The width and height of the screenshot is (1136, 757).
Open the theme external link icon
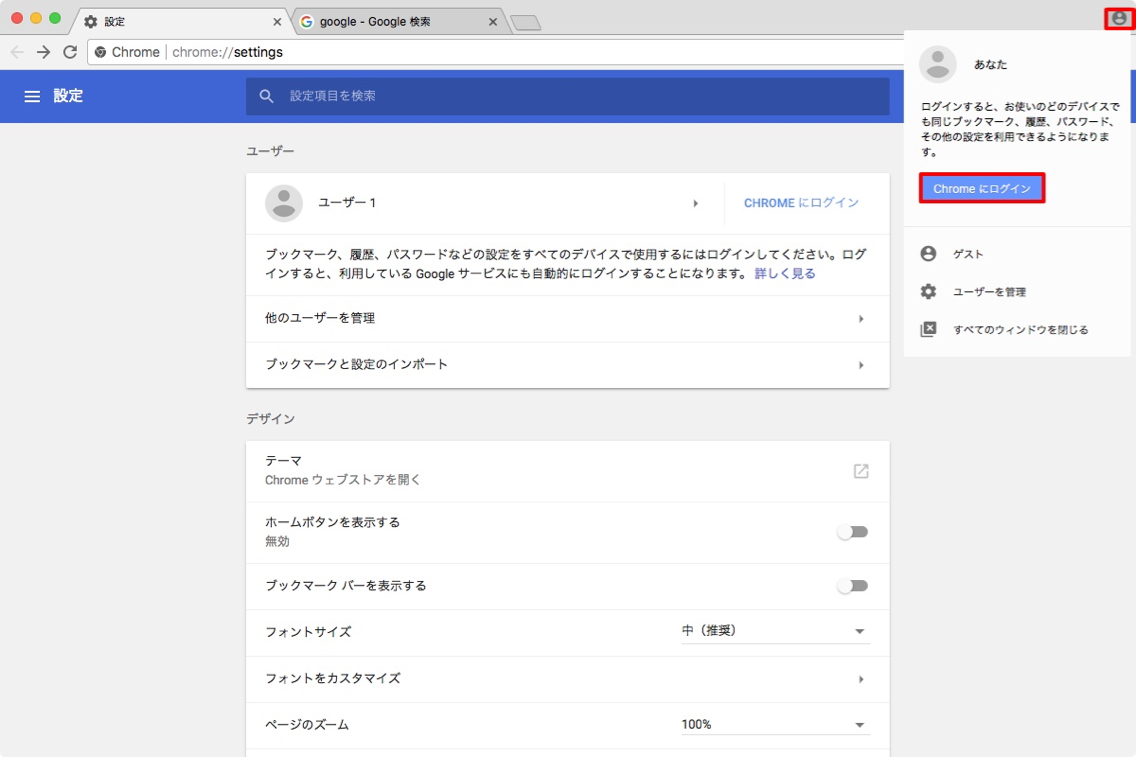click(861, 471)
